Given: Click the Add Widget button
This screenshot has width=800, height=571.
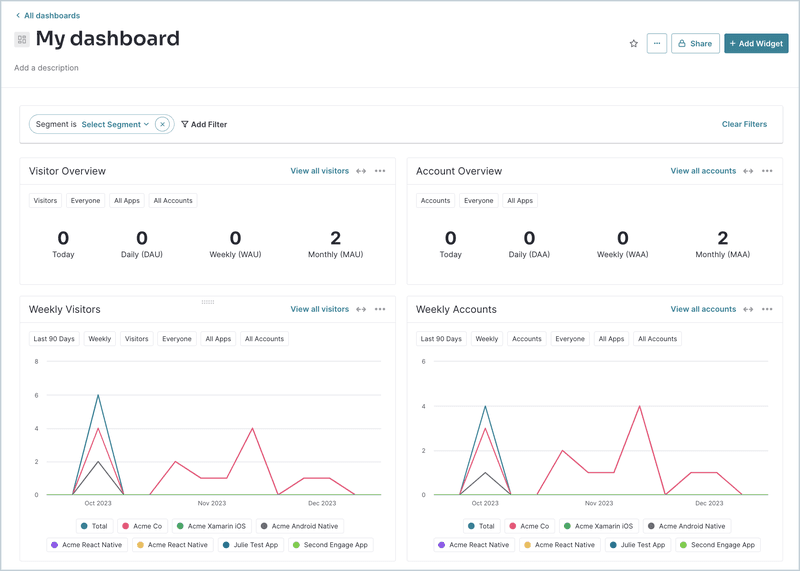Looking at the screenshot, I should pyautogui.click(x=756, y=44).
